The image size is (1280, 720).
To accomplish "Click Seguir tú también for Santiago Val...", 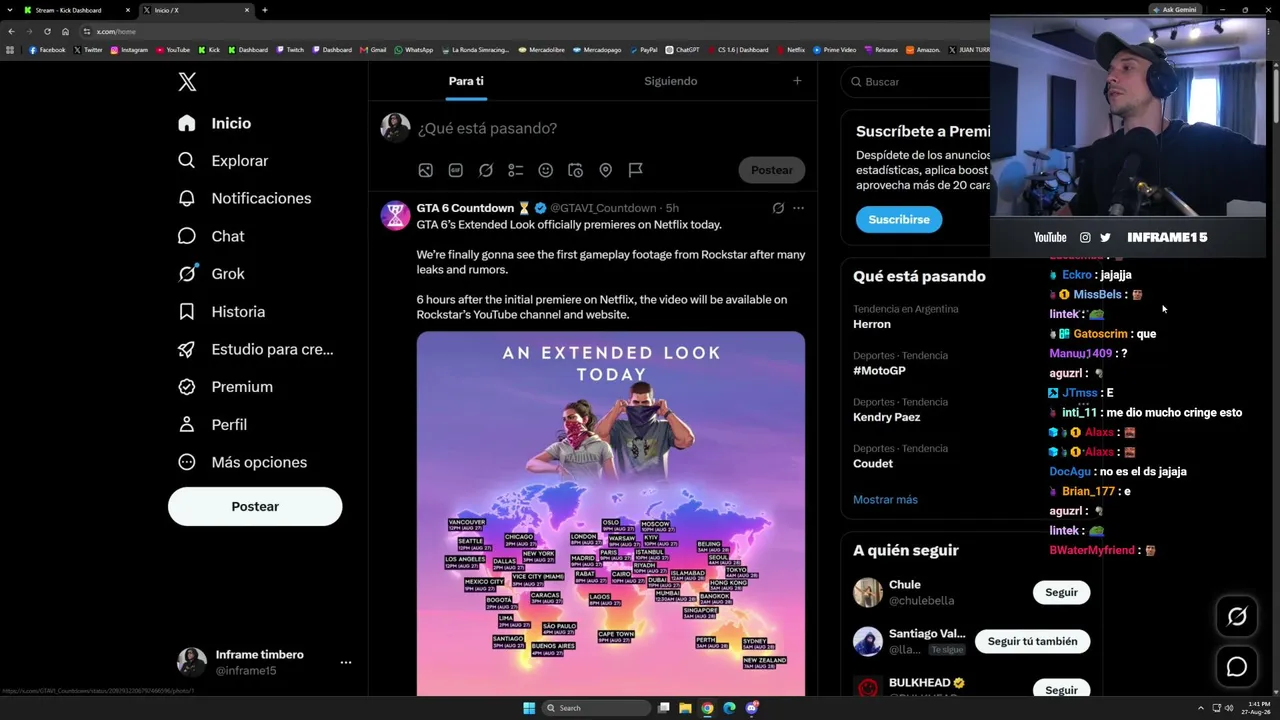I will pyautogui.click(x=1032, y=641).
